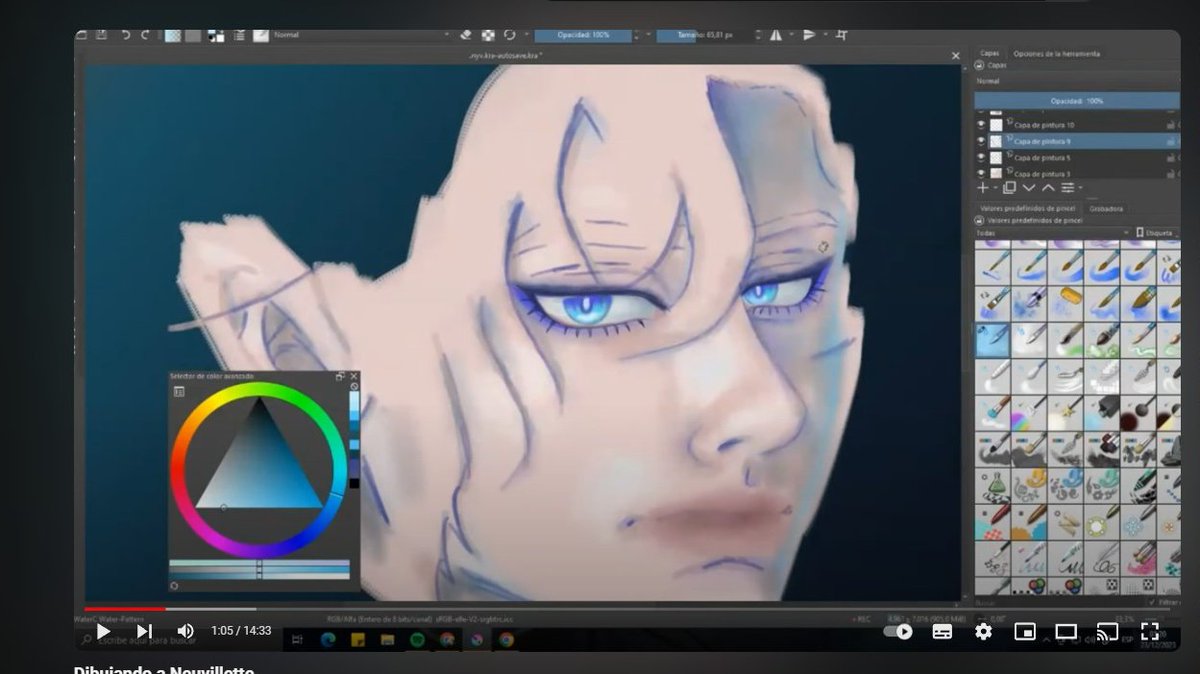Reload the original brush preset
The height and width of the screenshot is (674, 1200).
[x=510, y=35]
